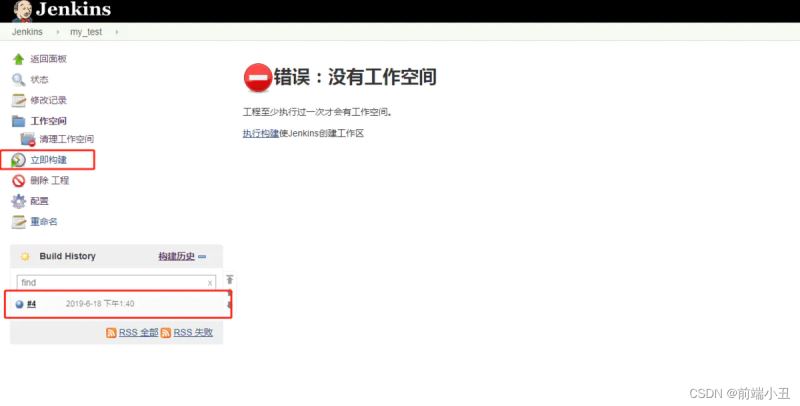The image size is (800, 406).
Task: Open the RSS 失败 link
Action: [x=193, y=333]
